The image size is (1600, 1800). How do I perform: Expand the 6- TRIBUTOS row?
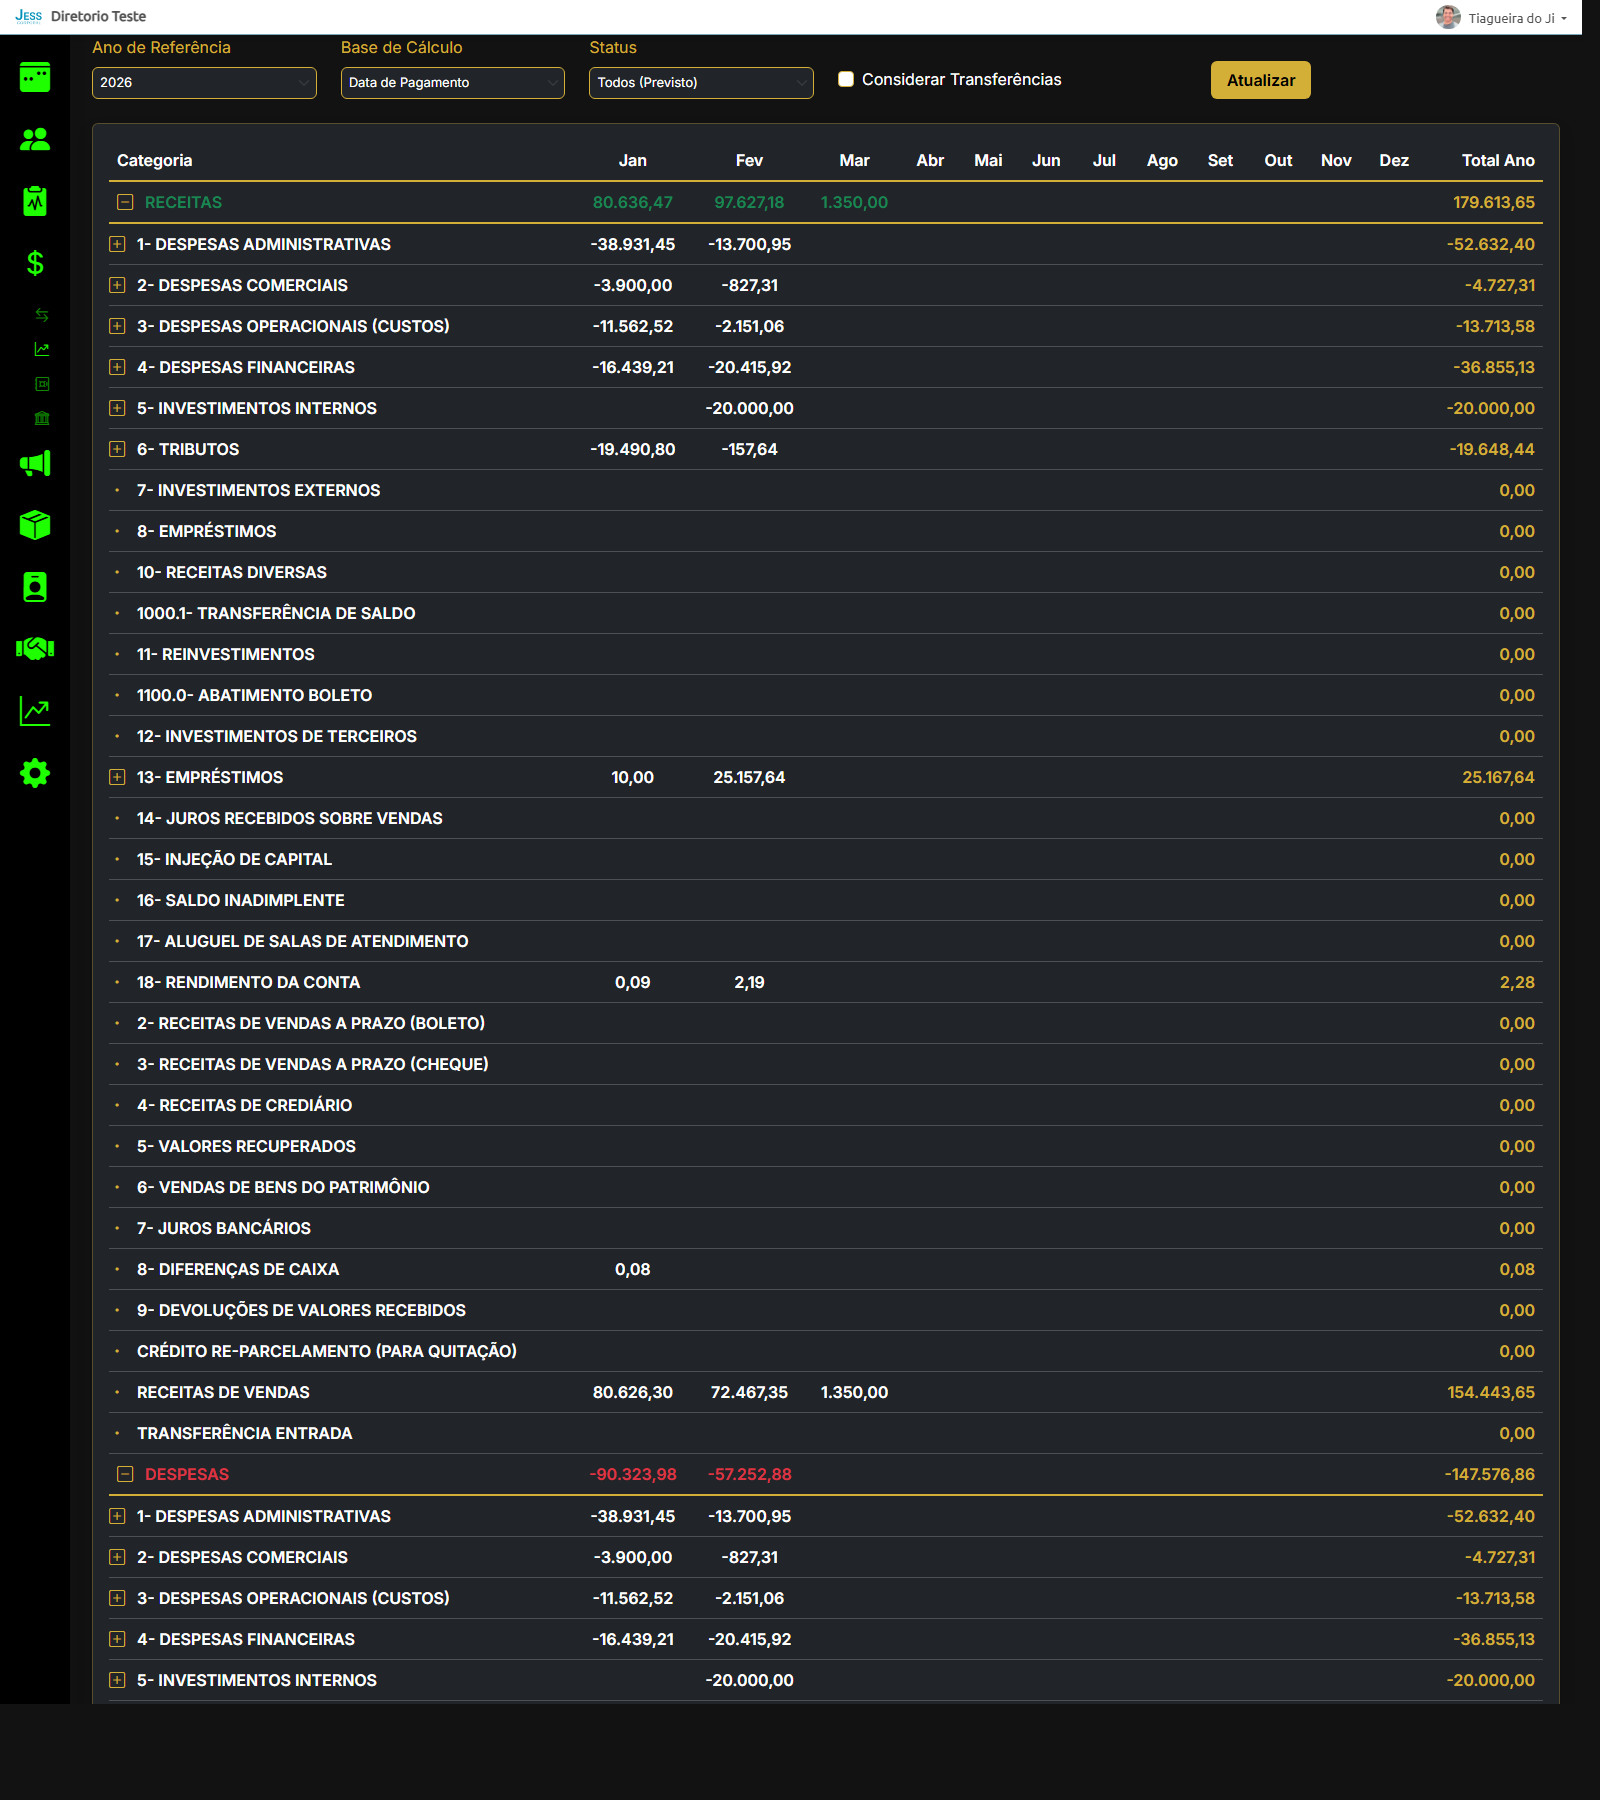(x=117, y=449)
